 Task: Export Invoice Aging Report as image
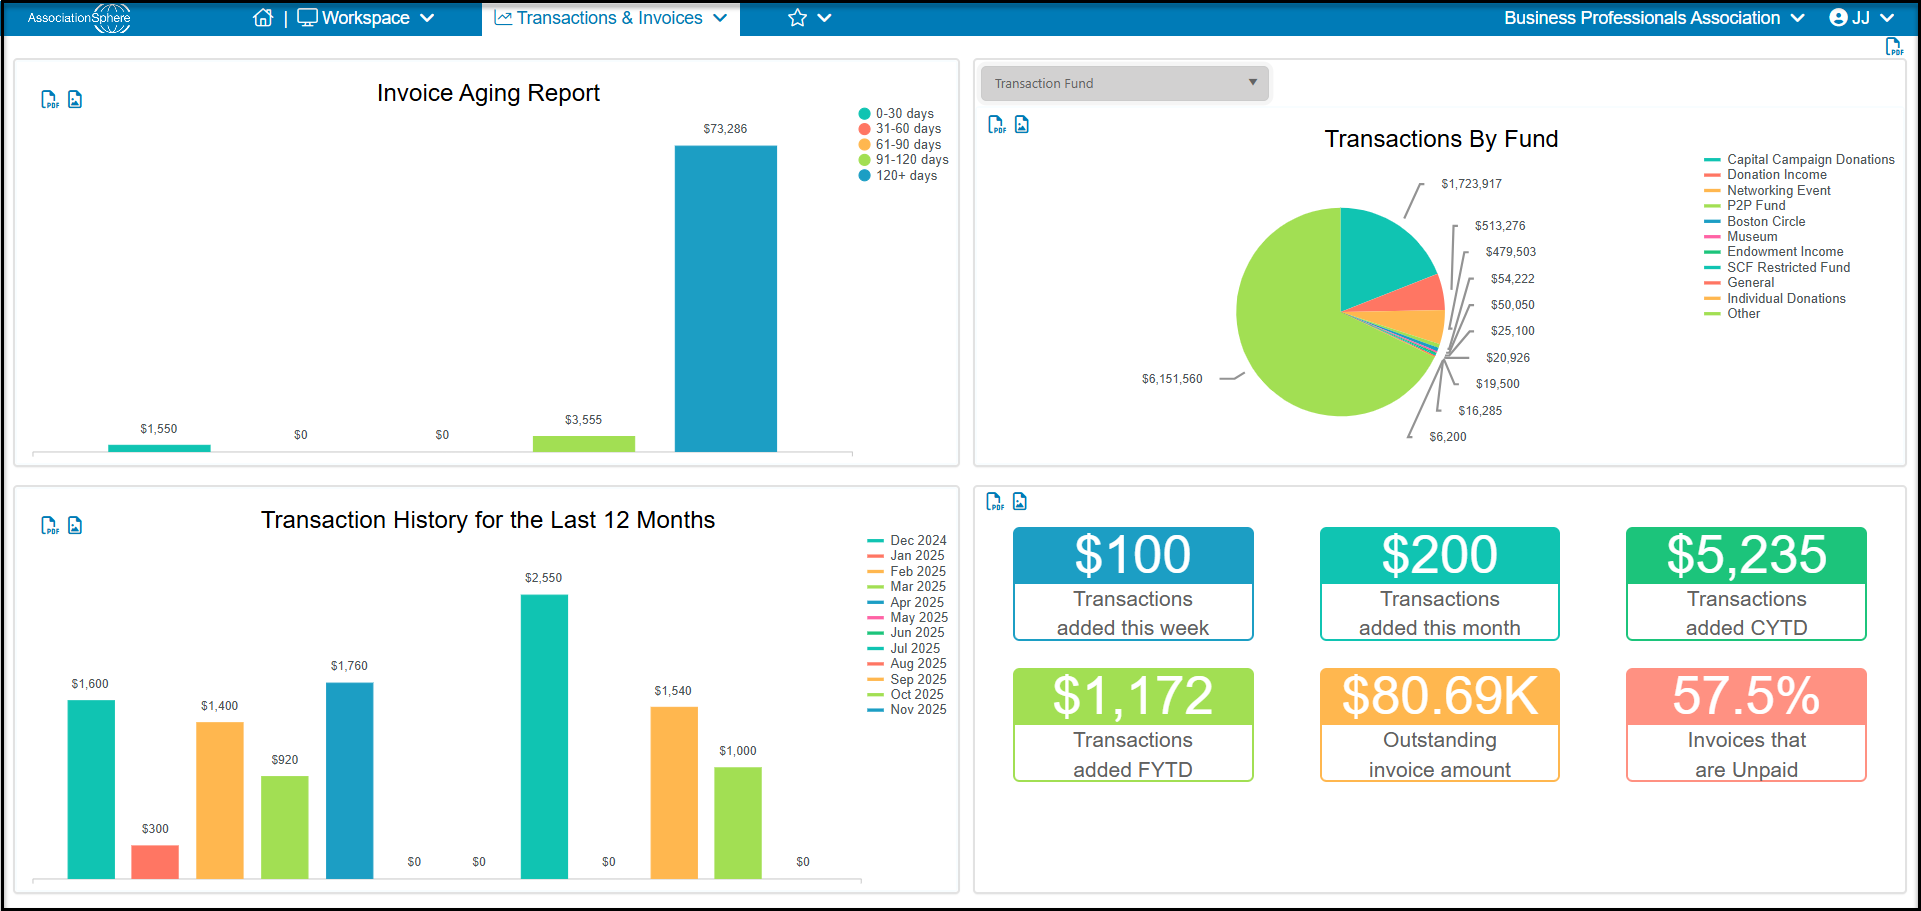[x=75, y=99]
